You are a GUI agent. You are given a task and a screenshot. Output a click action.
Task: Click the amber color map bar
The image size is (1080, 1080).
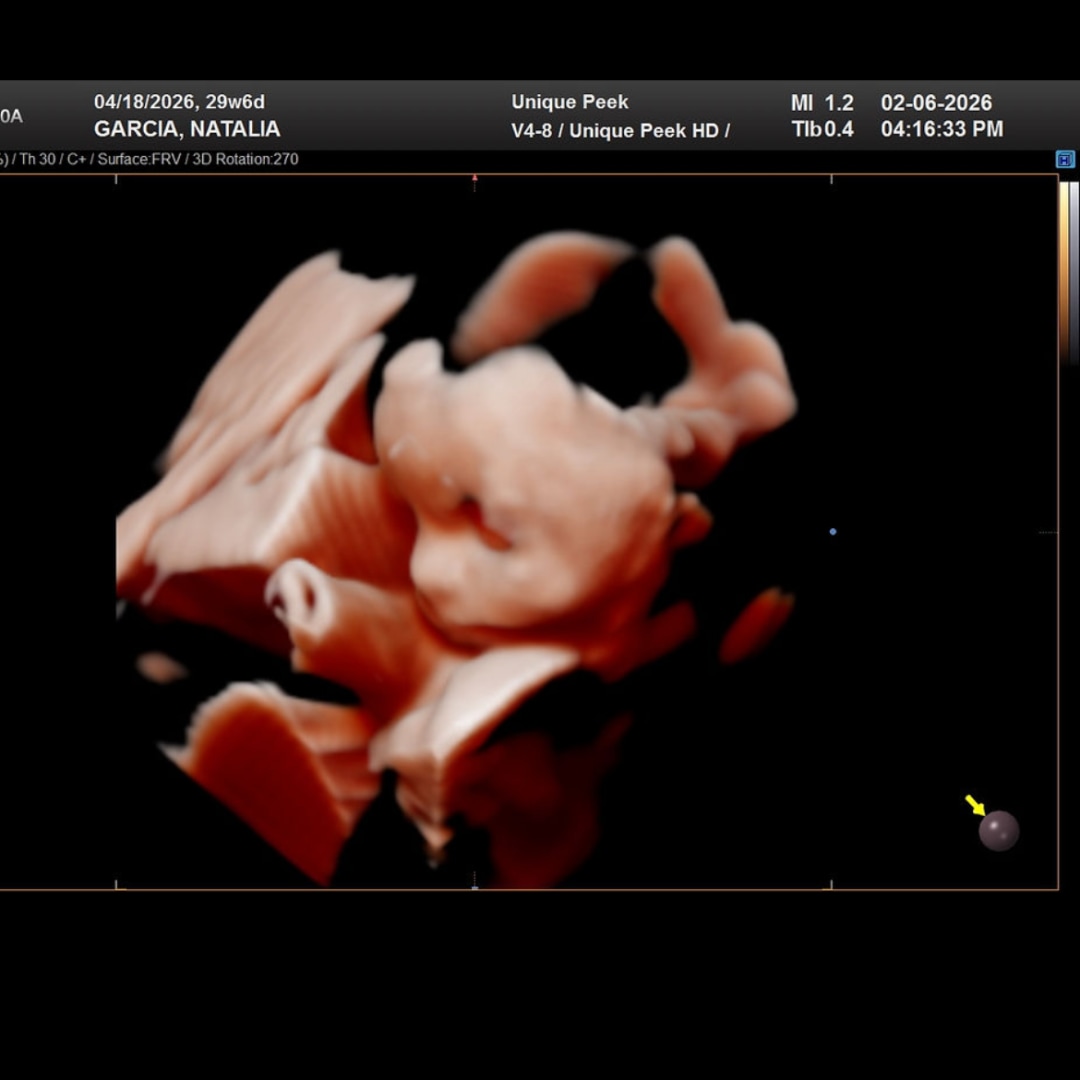[1063, 270]
